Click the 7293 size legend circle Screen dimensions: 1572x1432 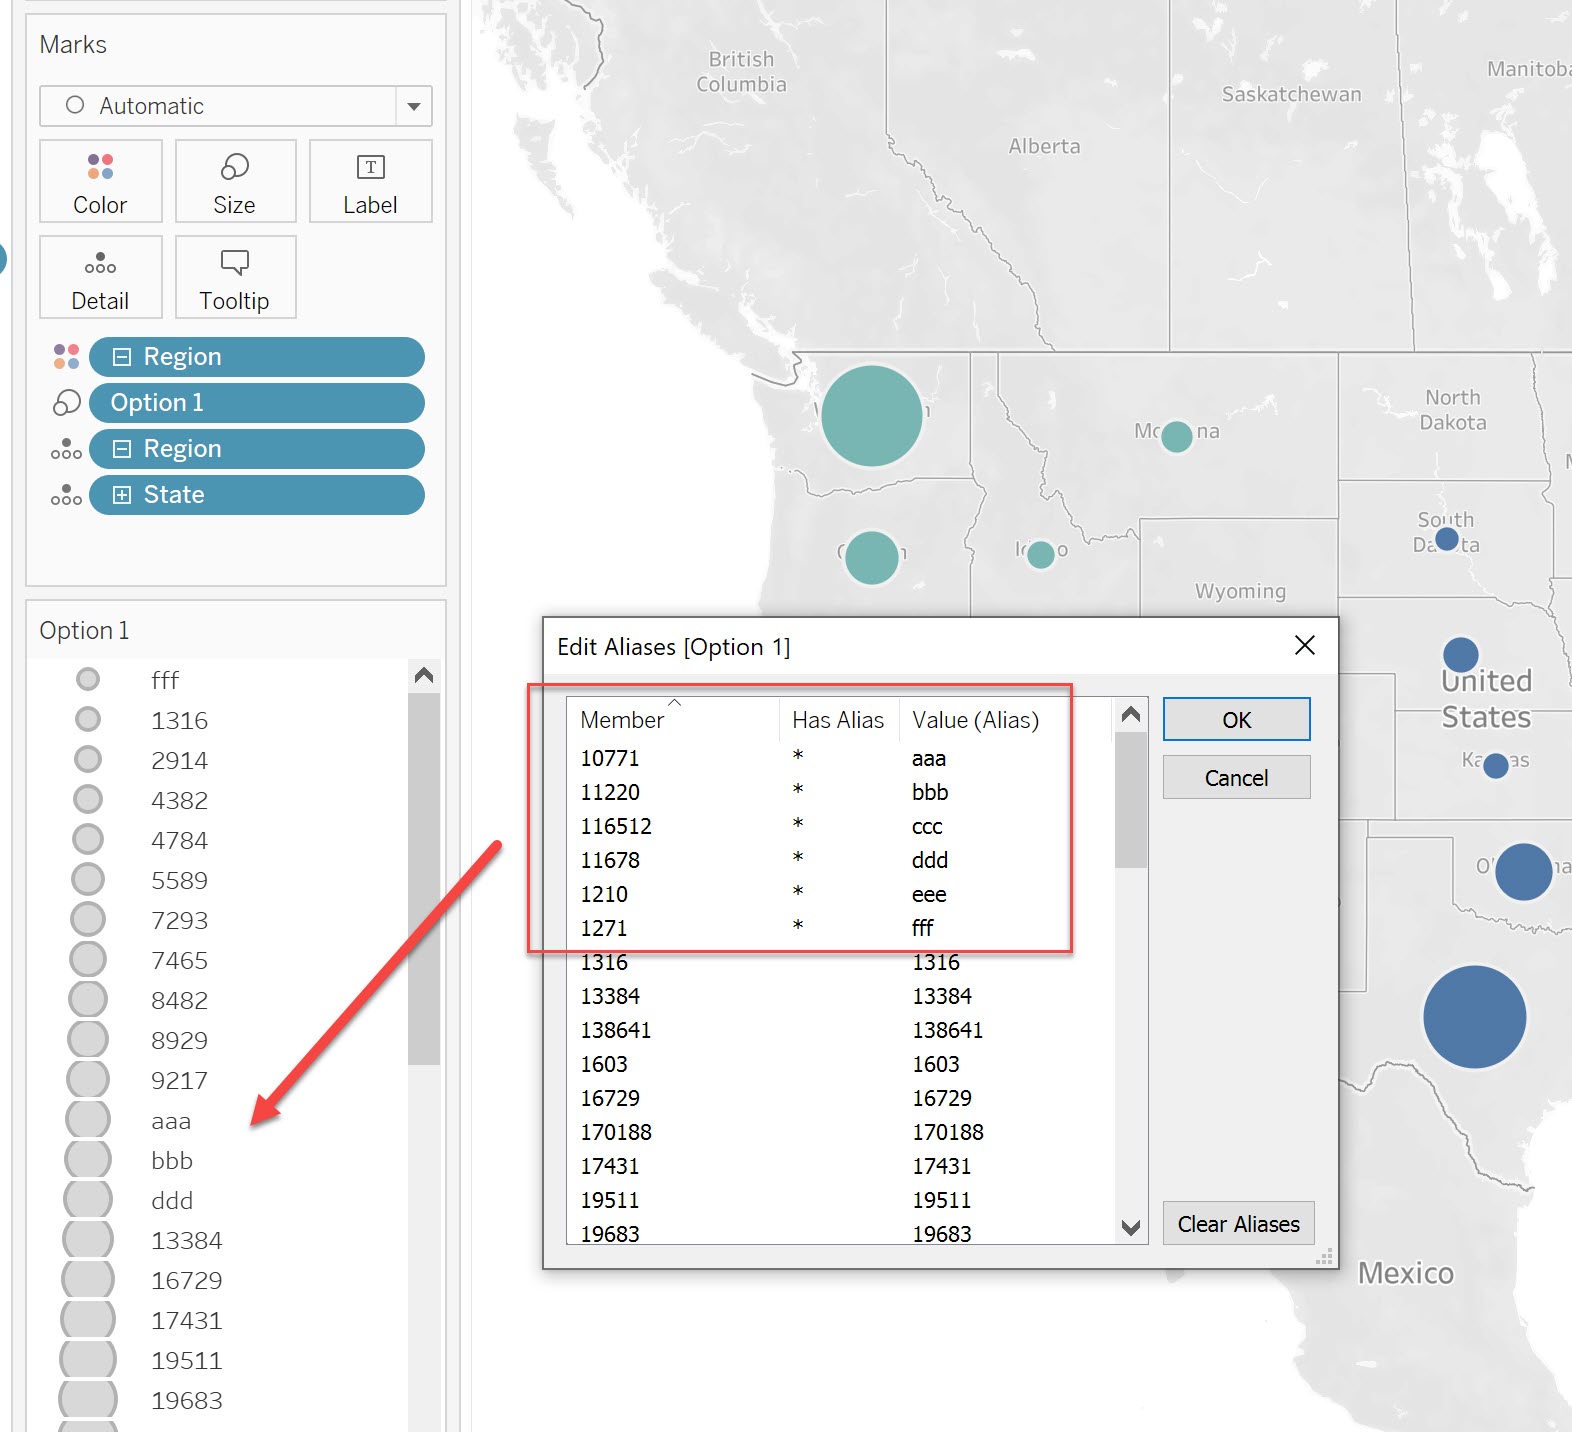pos(88,920)
